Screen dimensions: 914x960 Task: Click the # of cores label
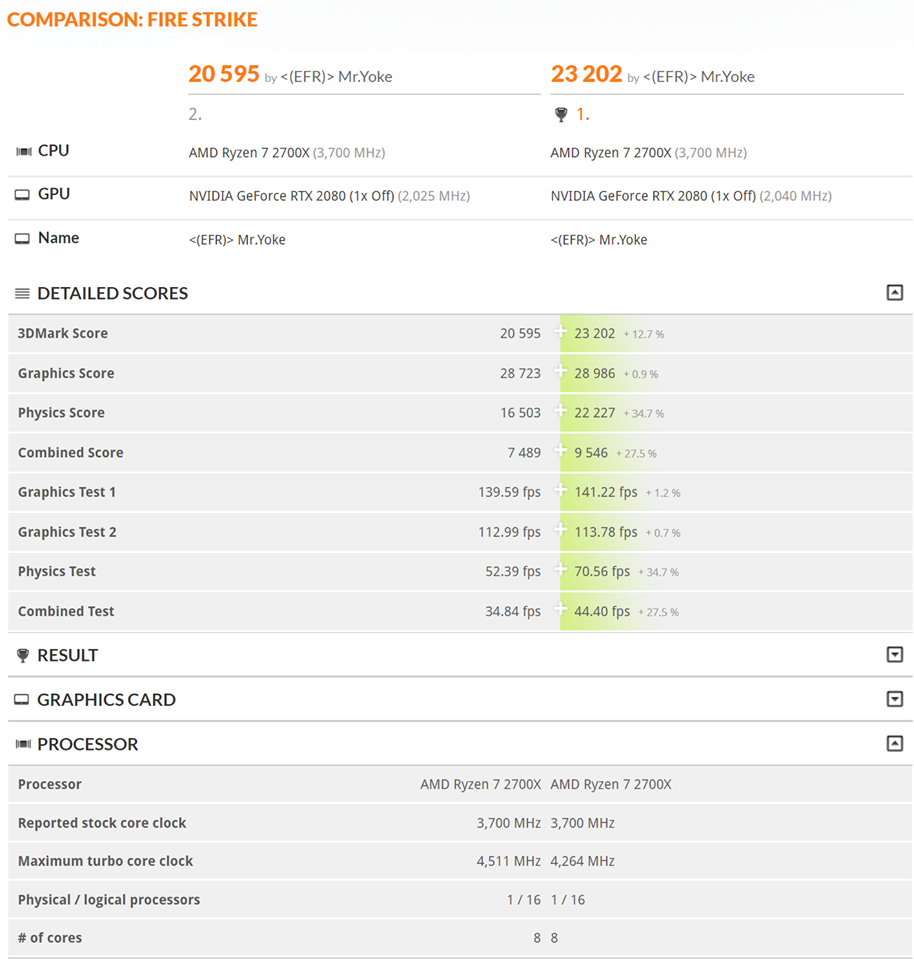50,937
